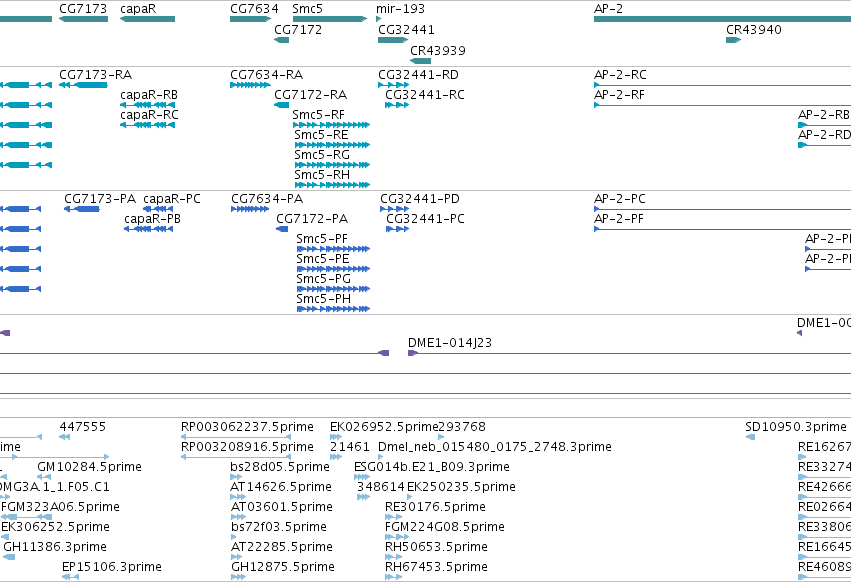This screenshot has height=582, width=851.
Task: Click EST label 447555
Action: click(x=82, y=427)
